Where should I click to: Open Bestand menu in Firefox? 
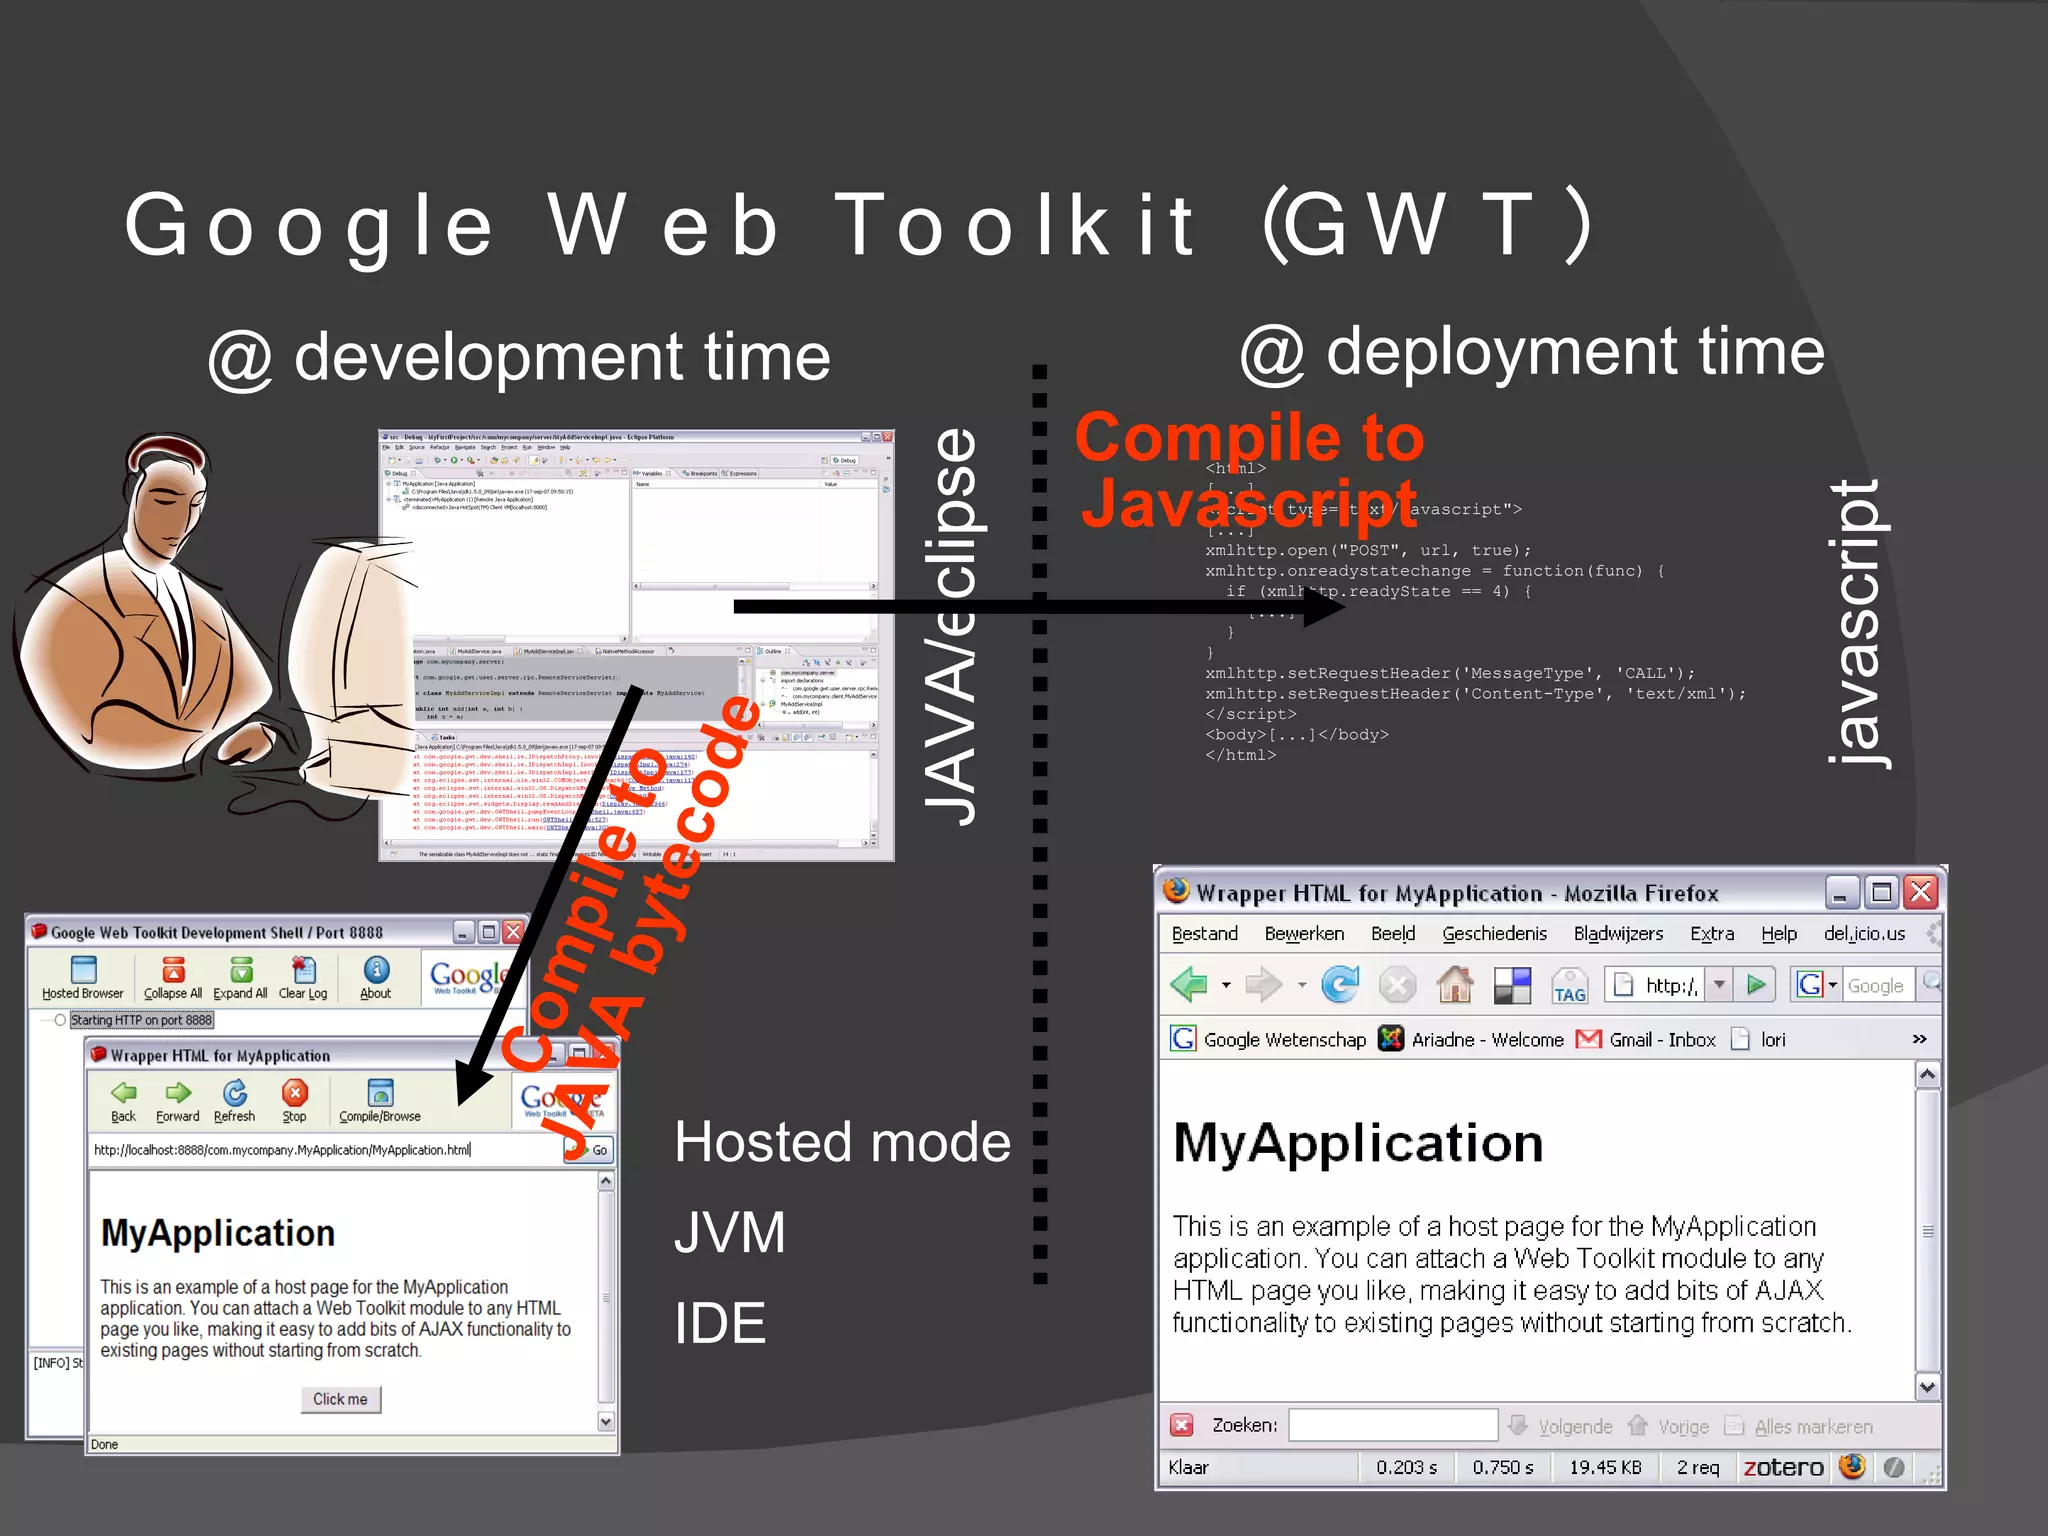pos(1205,933)
